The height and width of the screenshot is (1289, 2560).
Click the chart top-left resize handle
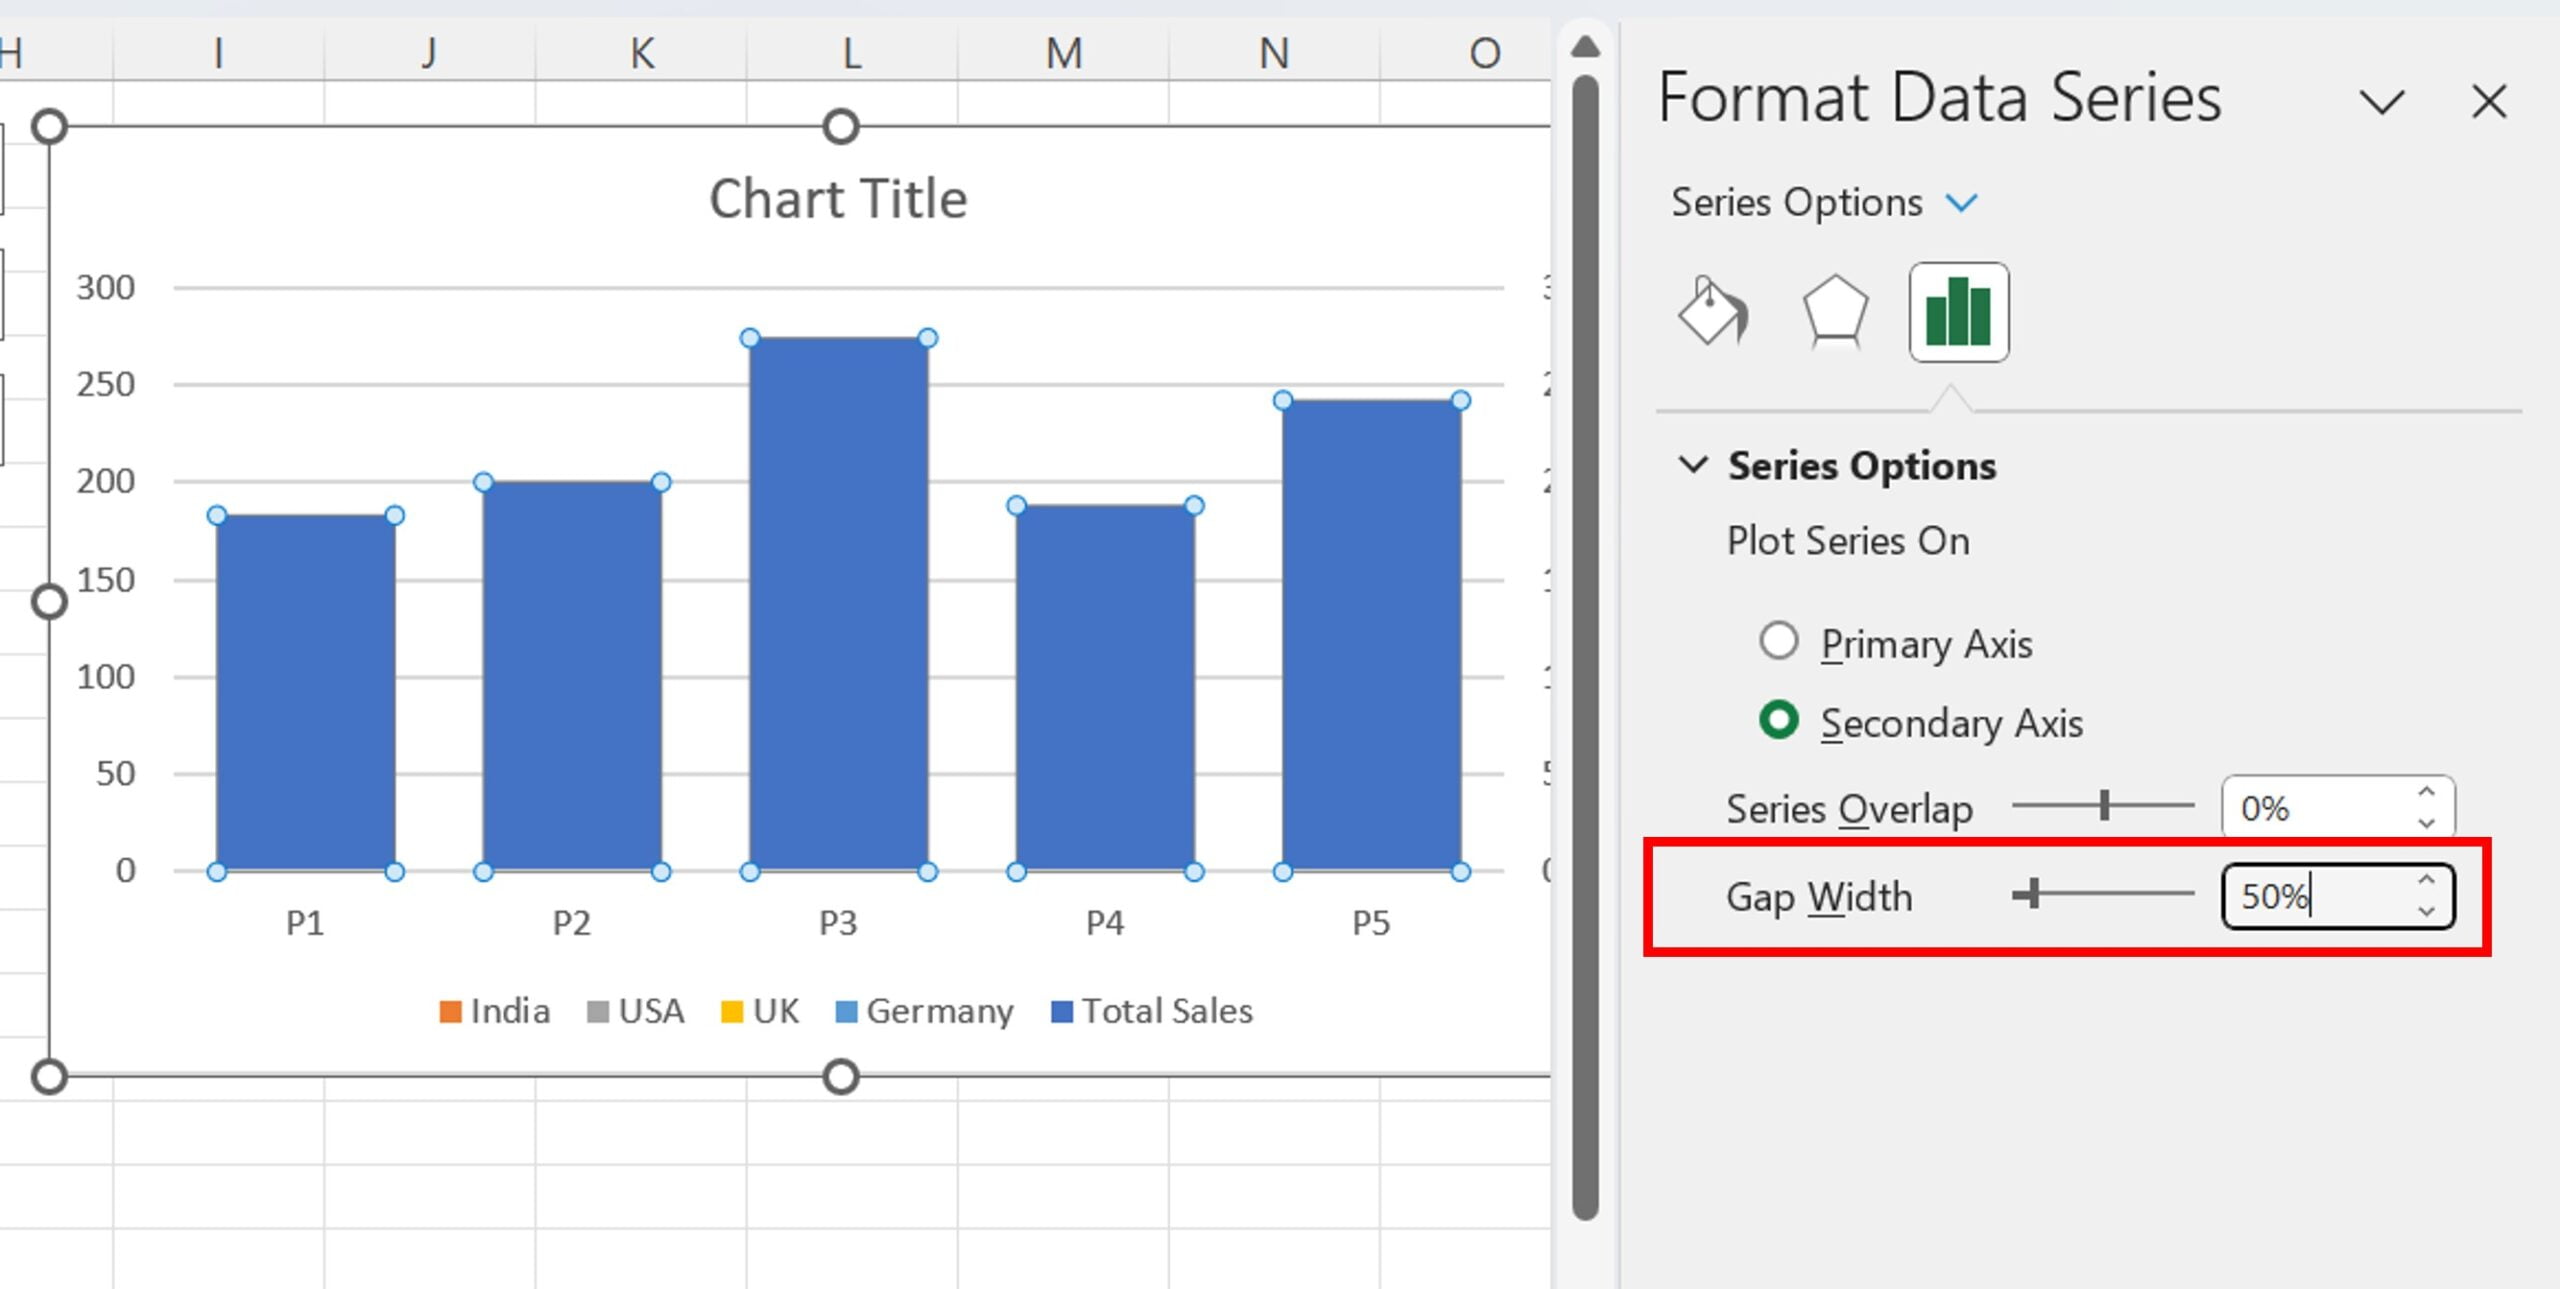pos(49,127)
